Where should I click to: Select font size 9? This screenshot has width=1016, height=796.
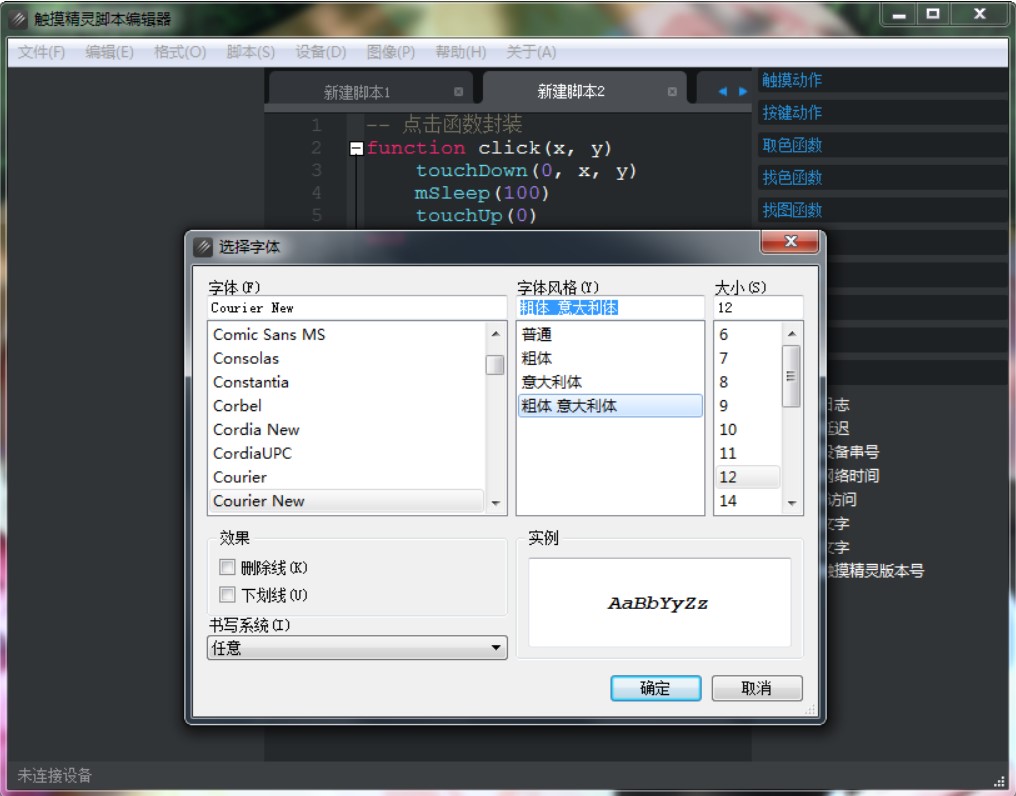point(748,406)
